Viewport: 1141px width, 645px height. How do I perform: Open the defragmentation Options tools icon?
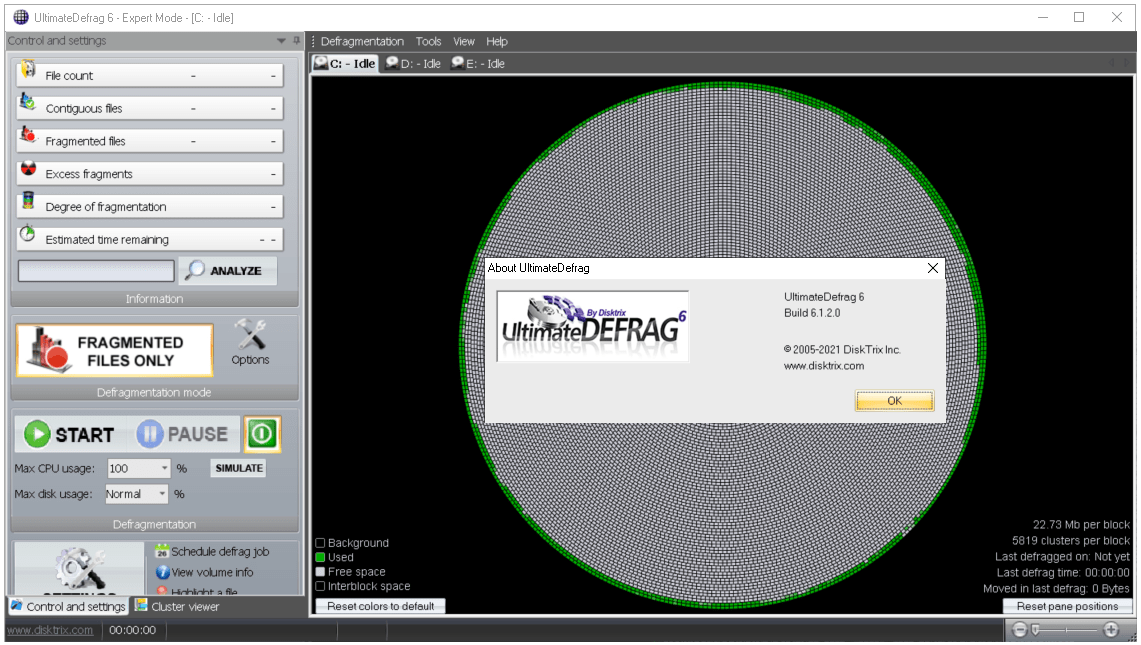tap(250, 341)
